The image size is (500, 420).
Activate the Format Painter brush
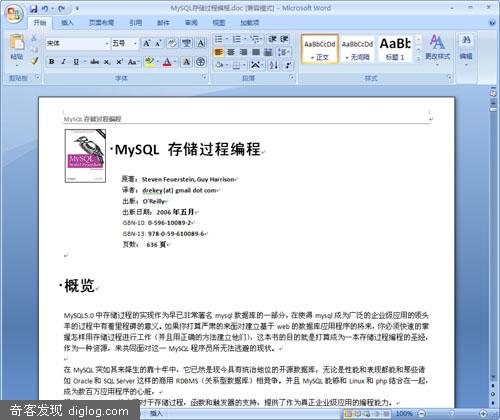pos(34,61)
